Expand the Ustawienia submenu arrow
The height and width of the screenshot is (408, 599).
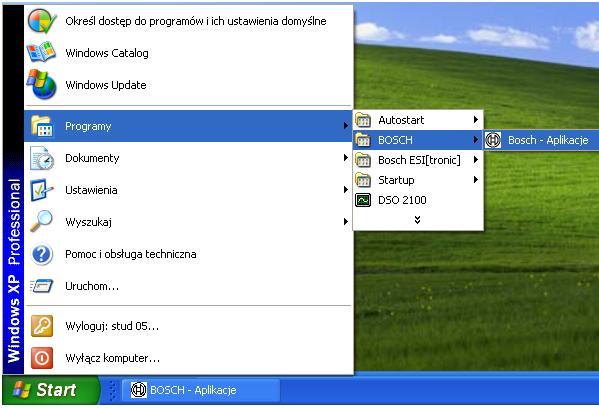(345, 189)
